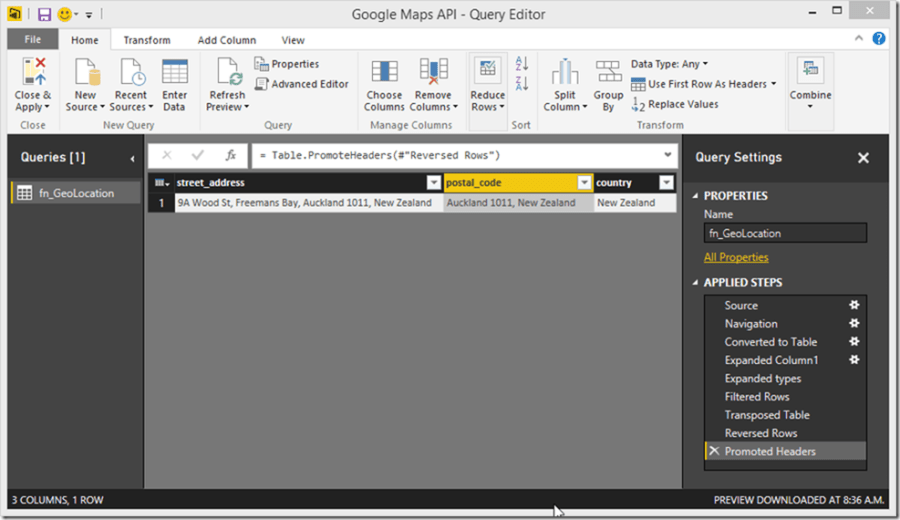This screenshot has height=520, width=900.
Task: Sort descending Z to A
Action: pyautogui.click(x=522, y=83)
